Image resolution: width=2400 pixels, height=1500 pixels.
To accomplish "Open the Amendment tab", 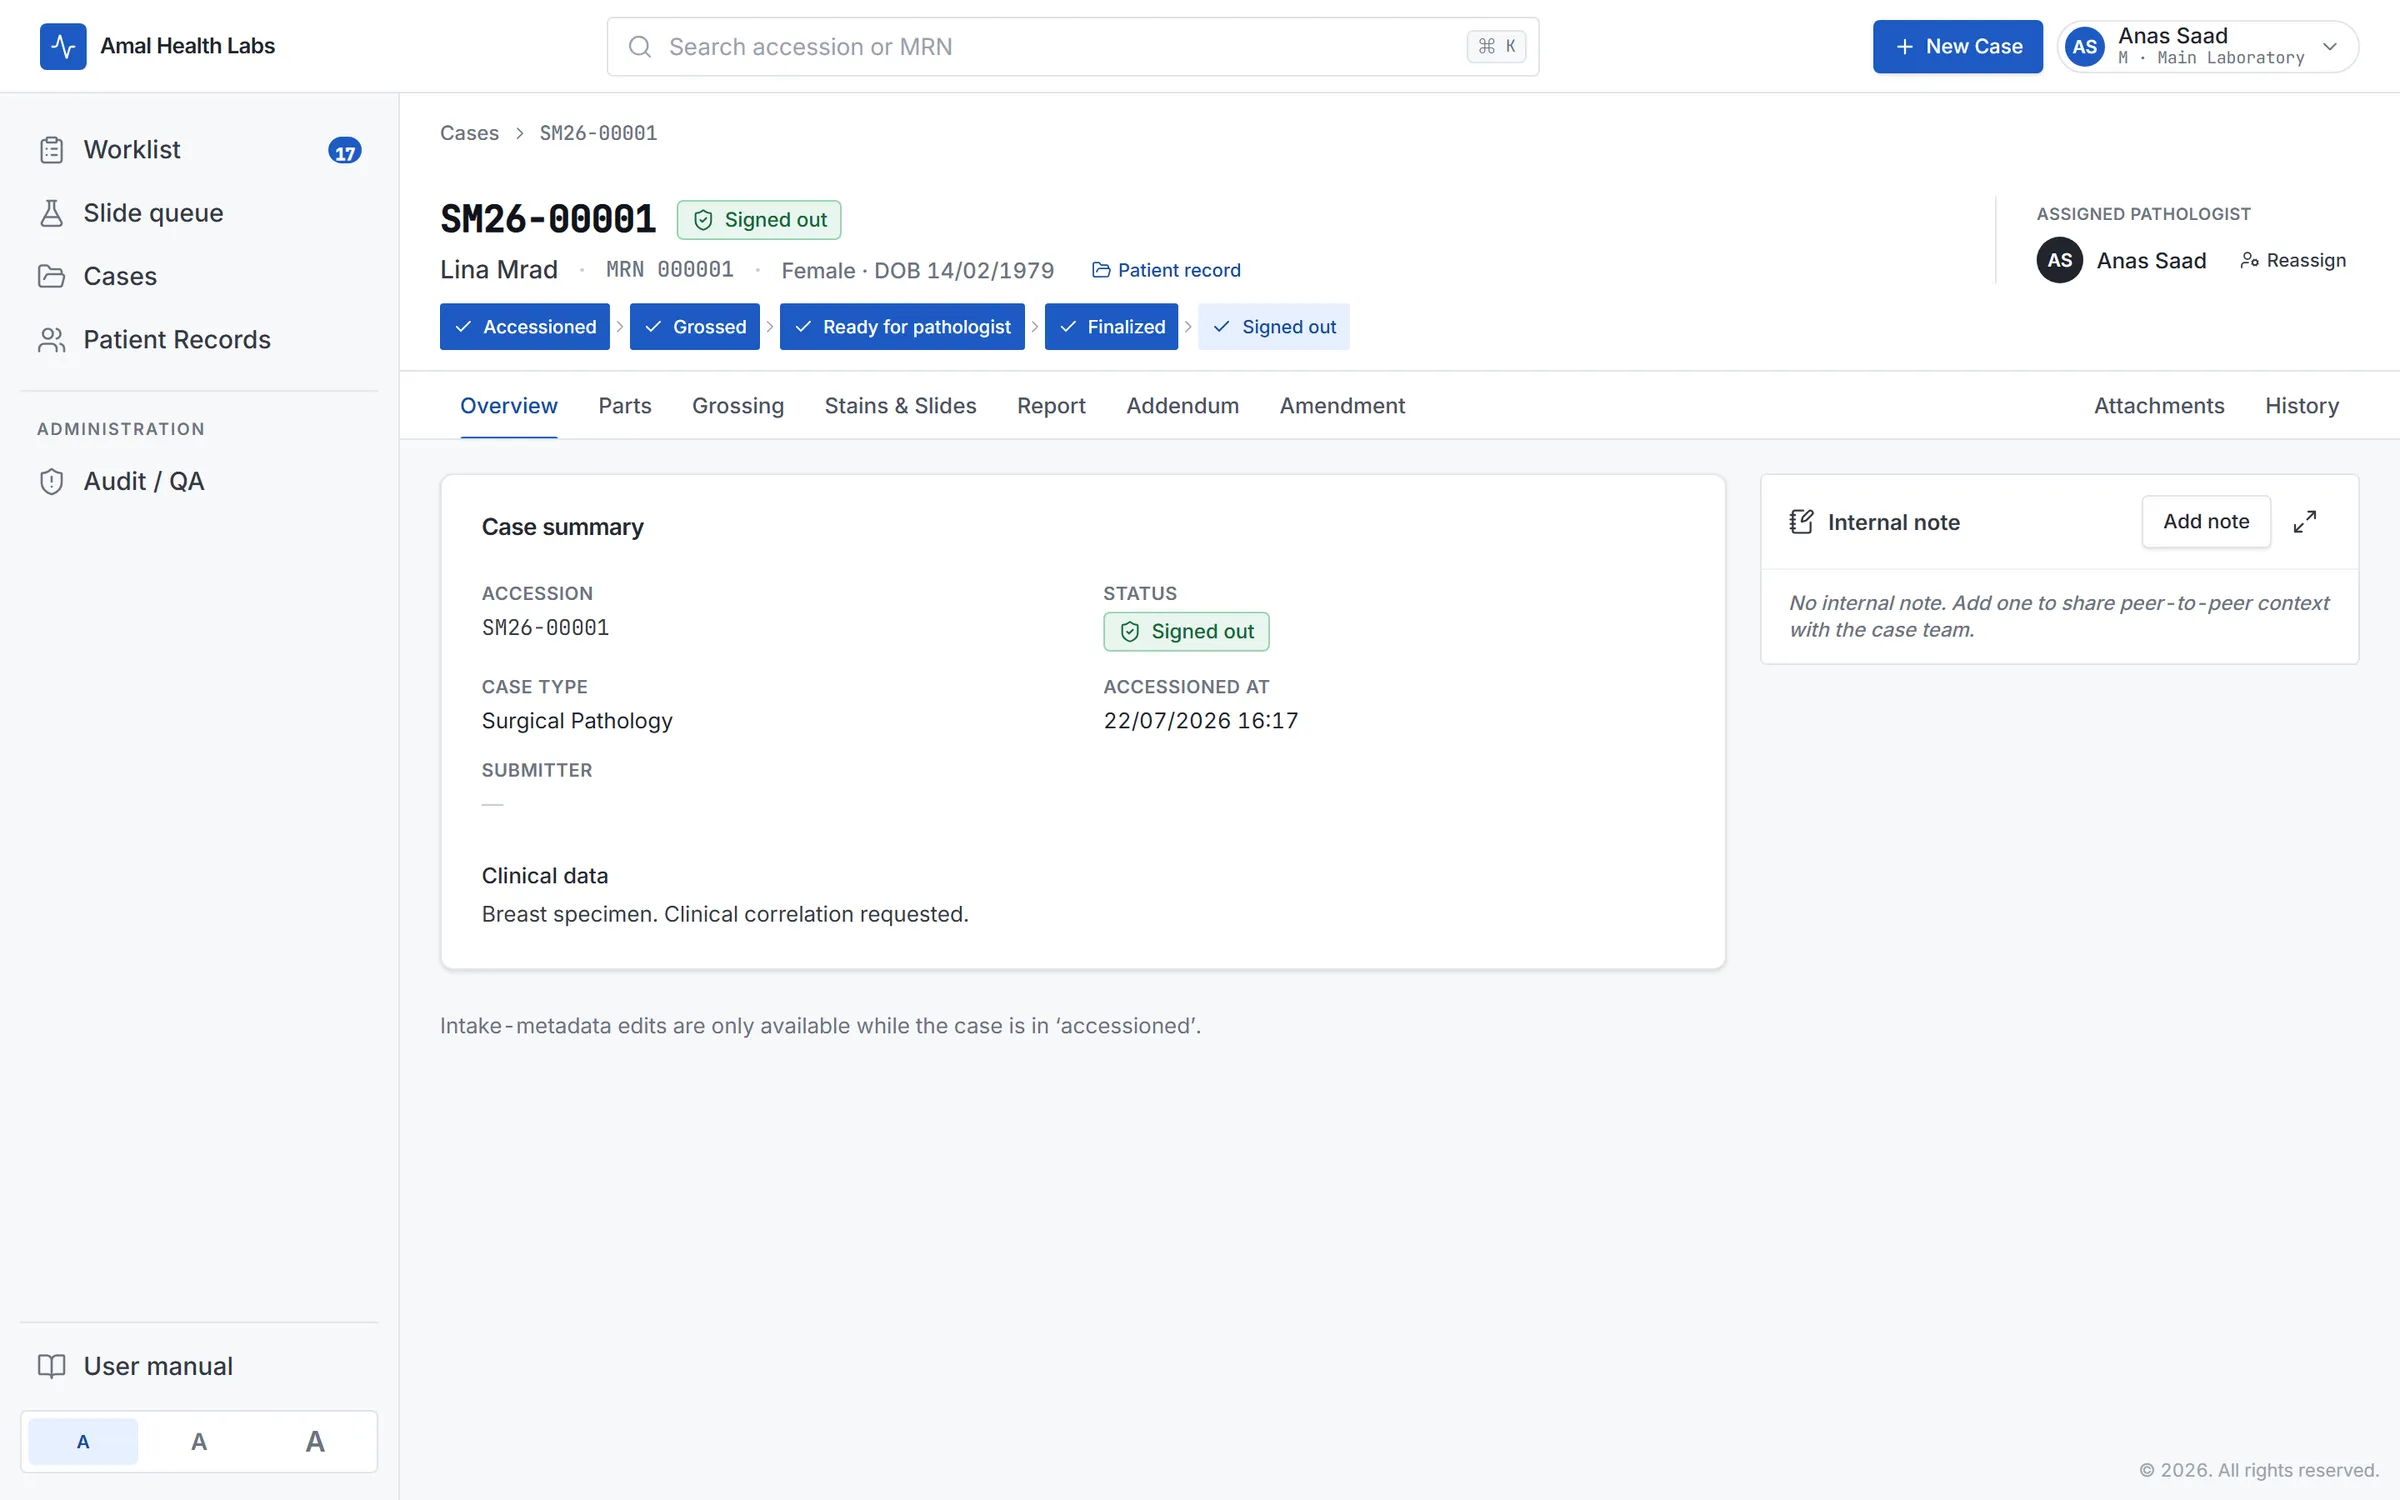I will [x=1342, y=406].
